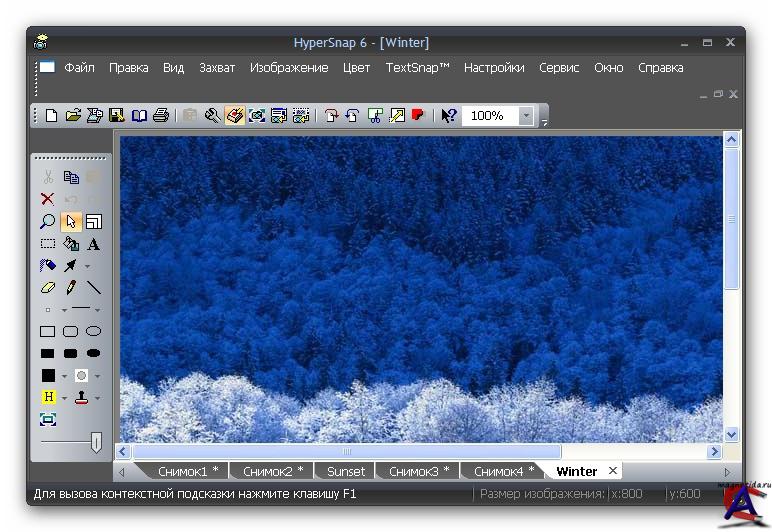Select the magnifier Zoom tool

tap(47, 222)
